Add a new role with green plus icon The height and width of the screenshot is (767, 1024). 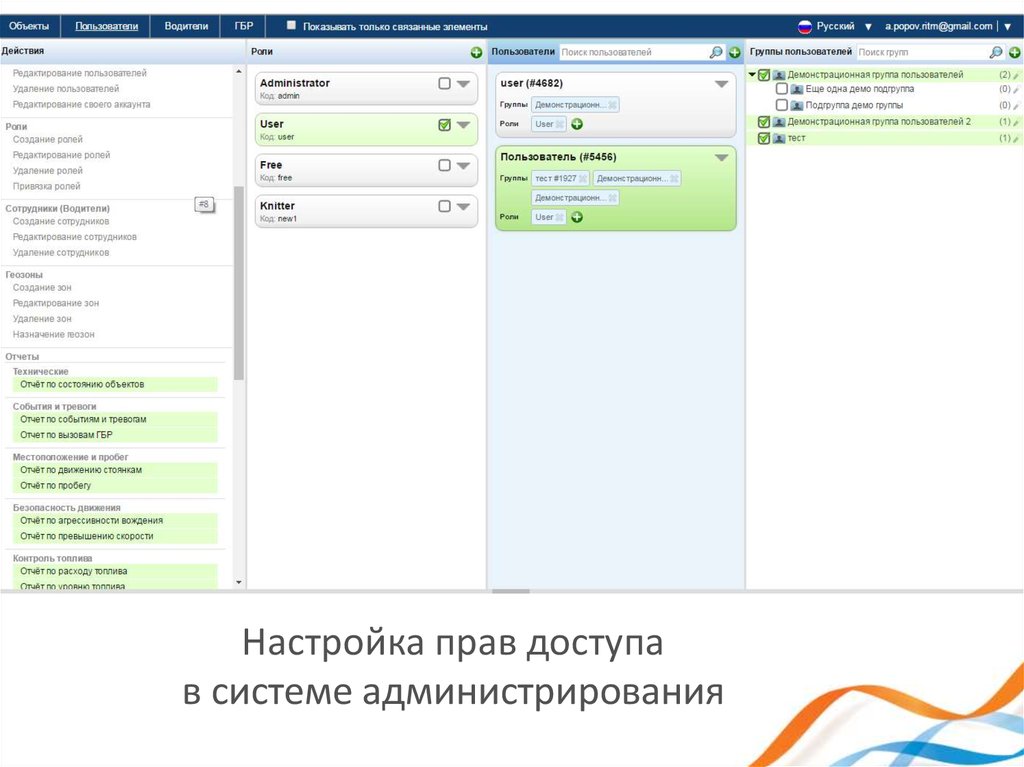point(477,51)
